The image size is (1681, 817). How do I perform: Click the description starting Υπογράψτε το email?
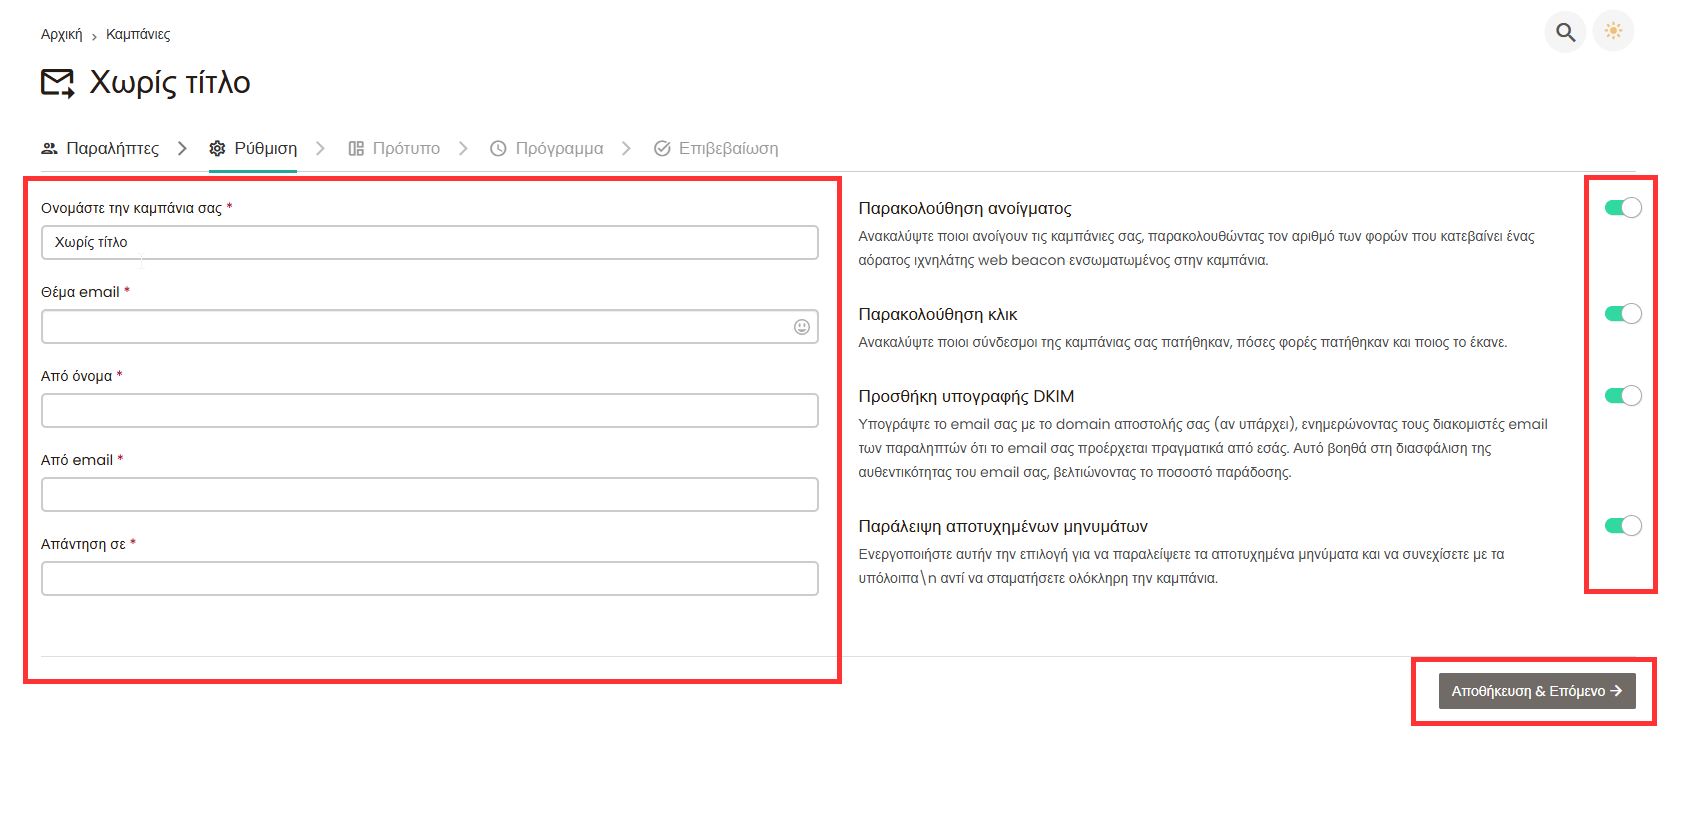tap(1203, 448)
